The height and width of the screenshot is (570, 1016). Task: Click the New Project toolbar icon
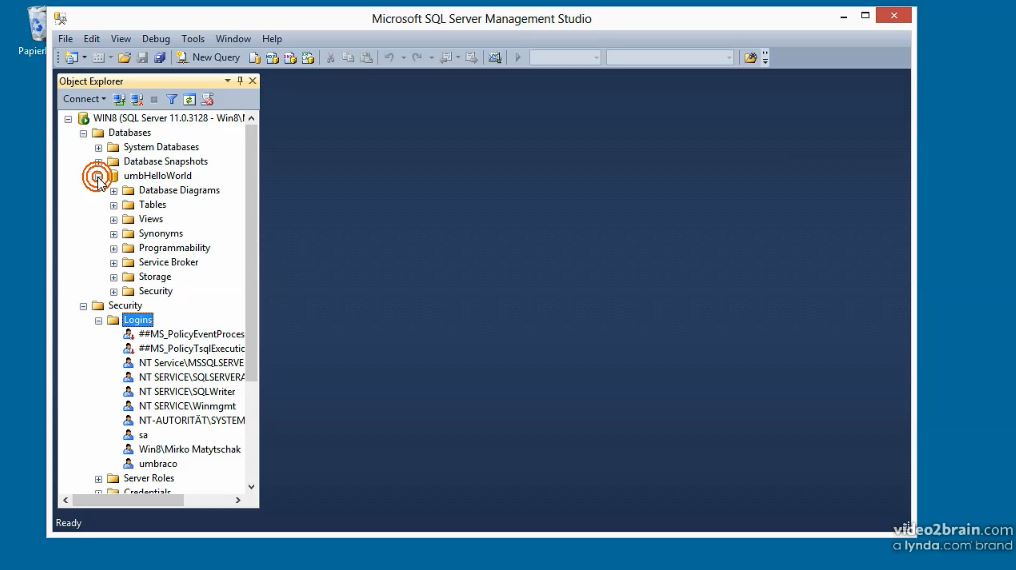pyautogui.click(x=71, y=58)
